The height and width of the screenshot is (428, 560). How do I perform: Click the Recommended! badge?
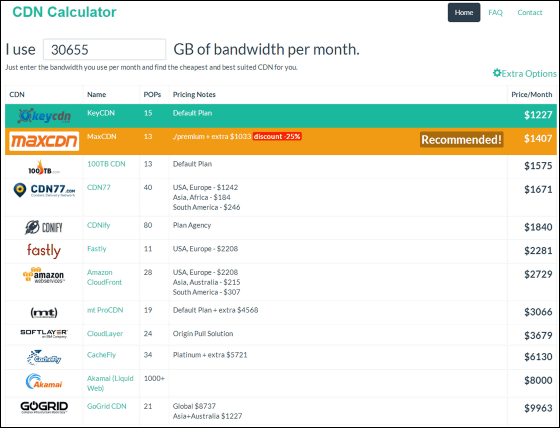click(461, 139)
